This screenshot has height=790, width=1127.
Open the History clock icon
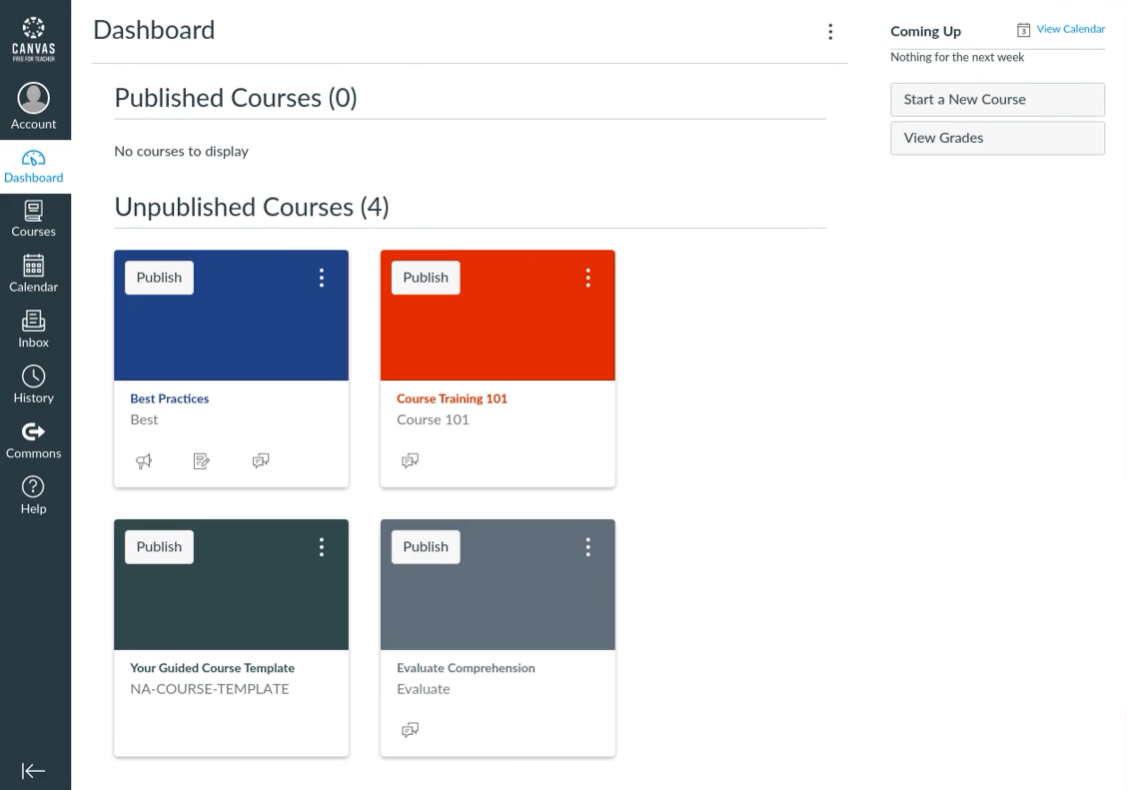[x=34, y=376]
